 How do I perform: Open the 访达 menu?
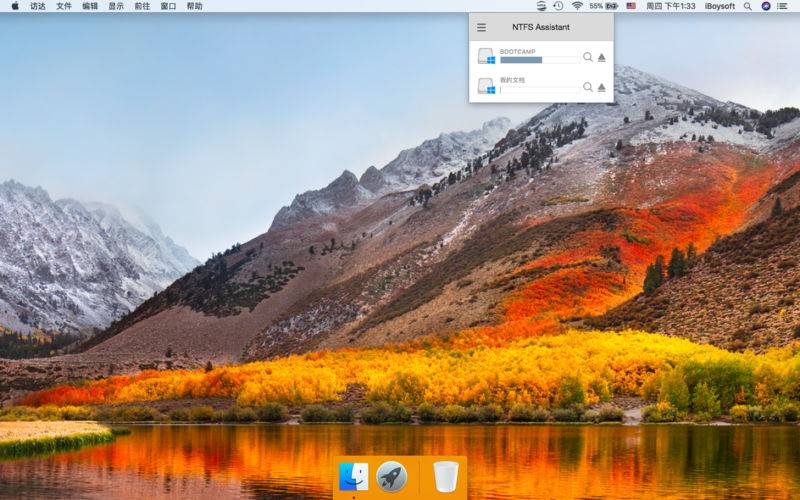coord(38,6)
